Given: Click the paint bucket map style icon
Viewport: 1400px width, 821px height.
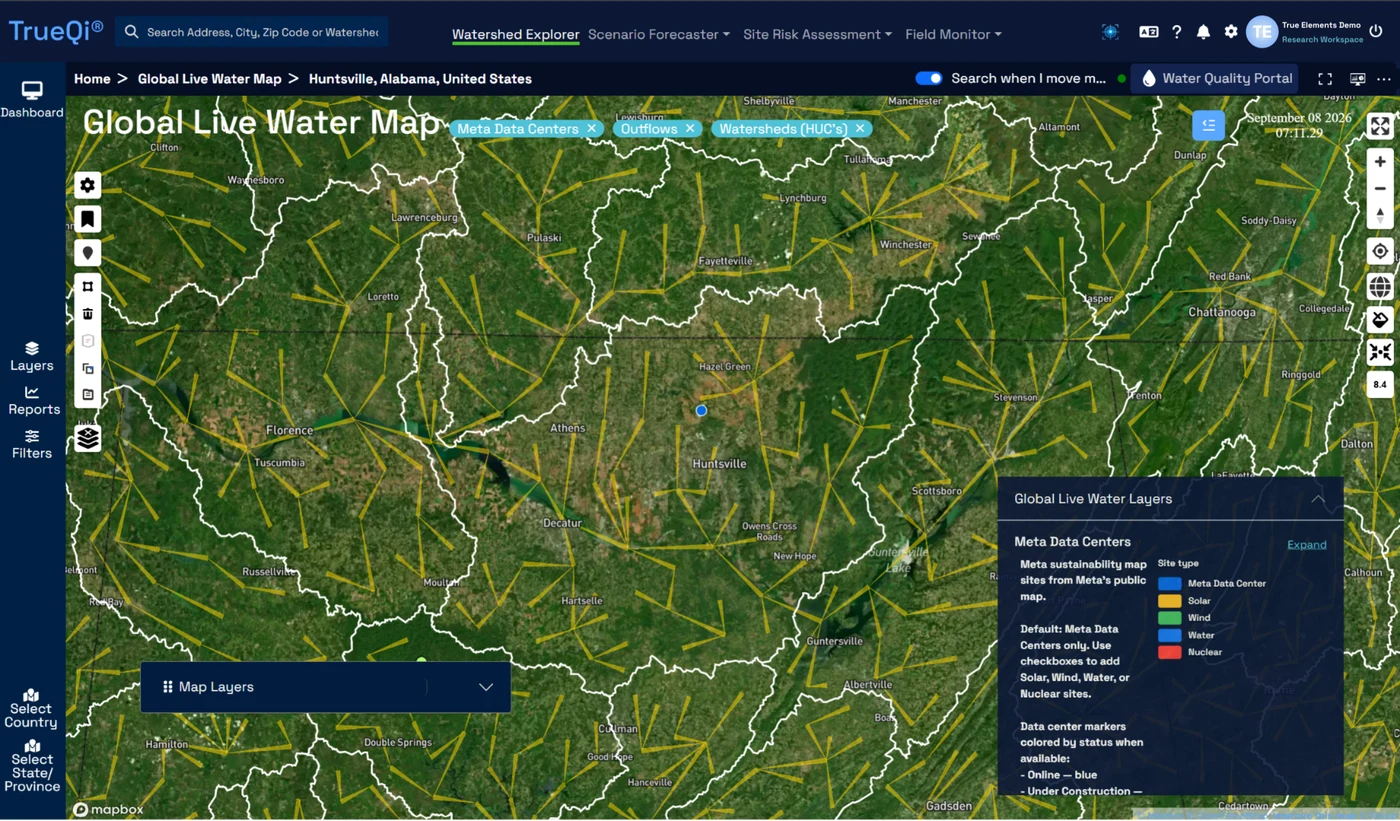Looking at the screenshot, I should [x=1380, y=320].
